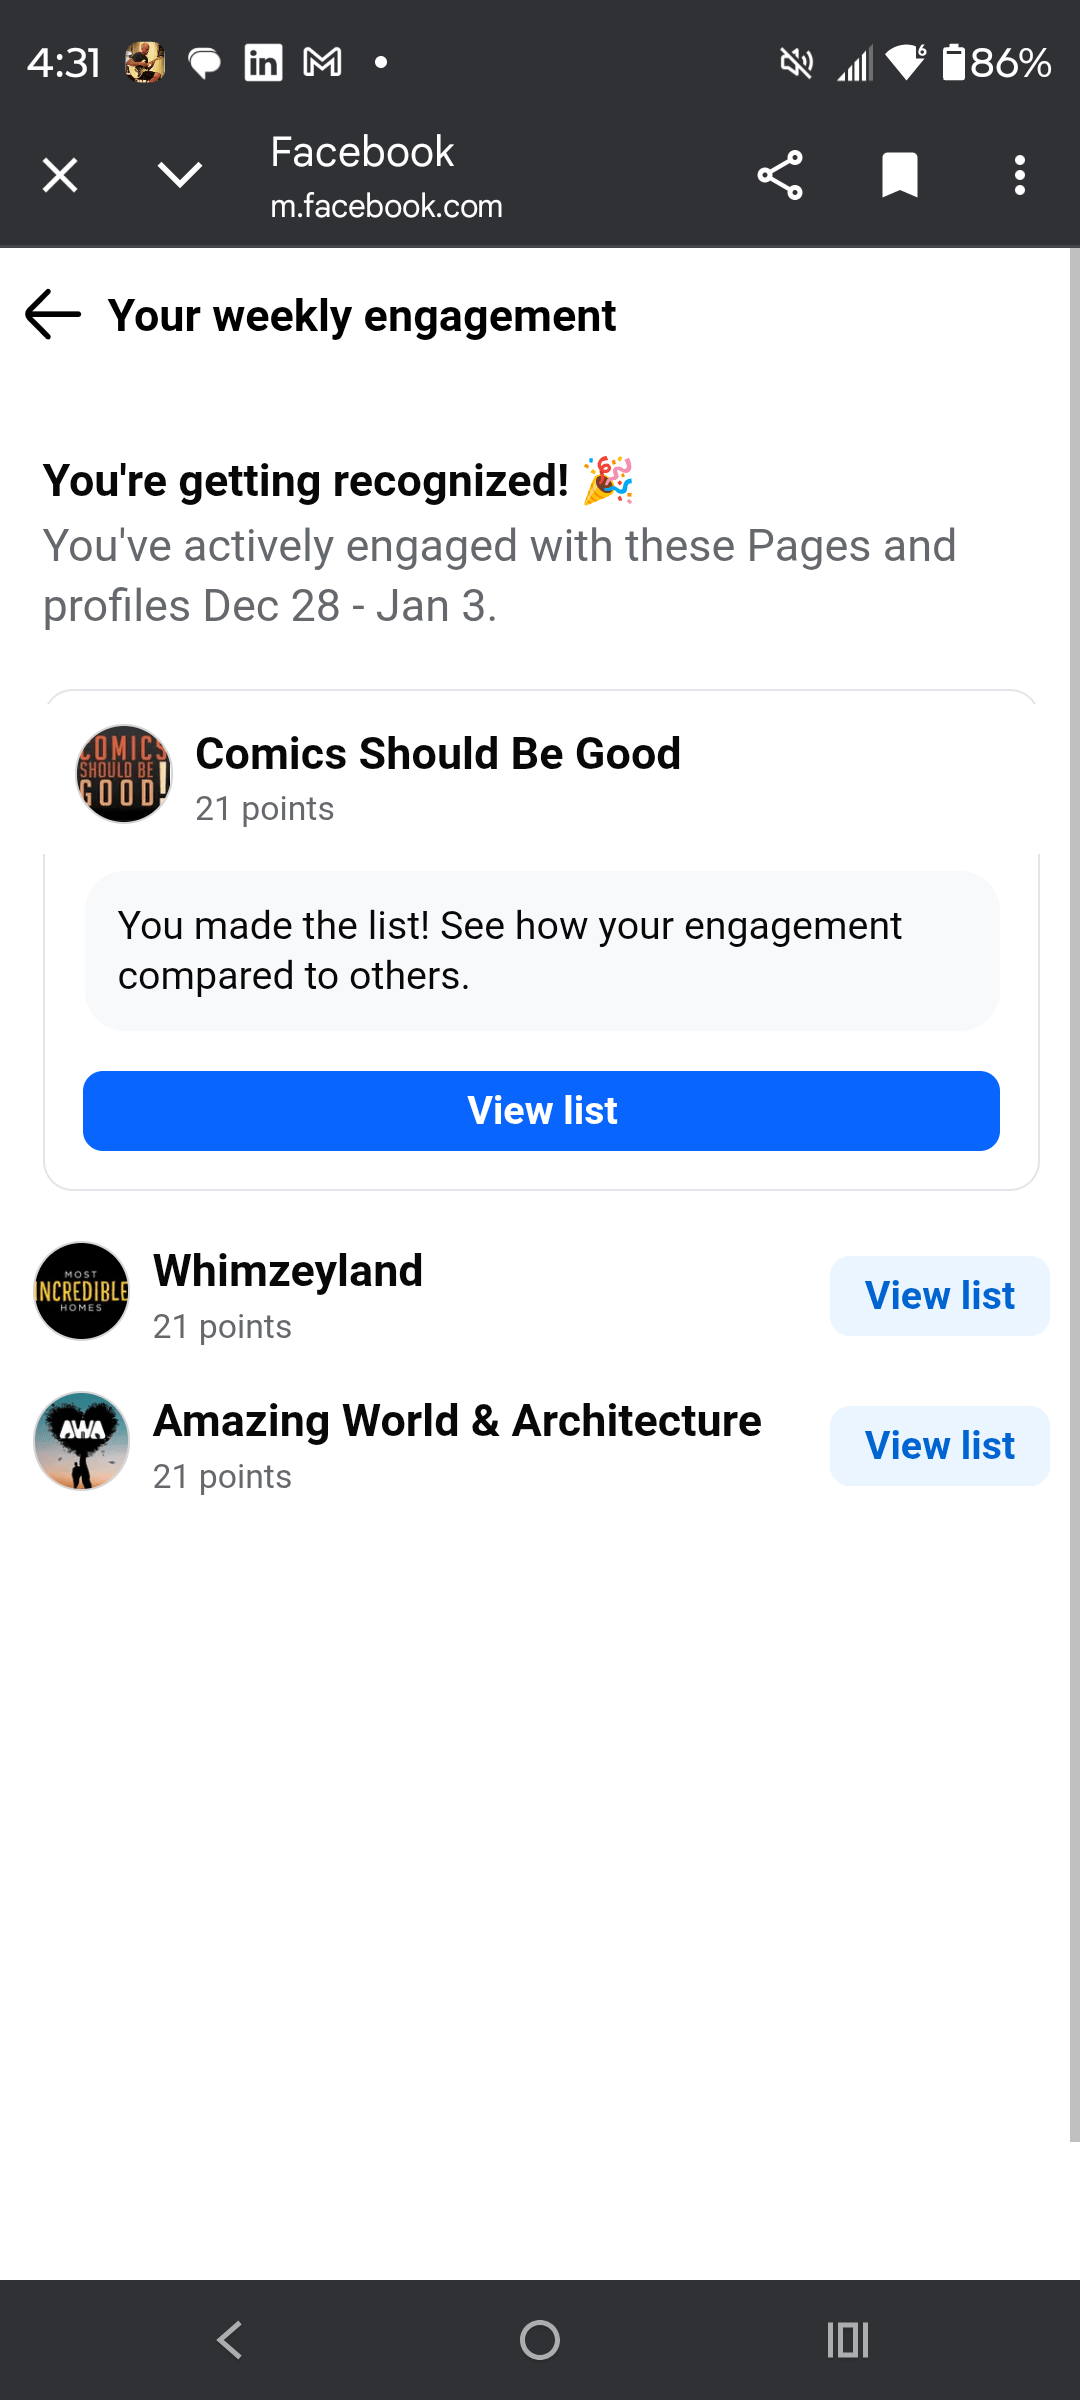
Task: Open Comics Should Be Good page name
Action: (438, 754)
